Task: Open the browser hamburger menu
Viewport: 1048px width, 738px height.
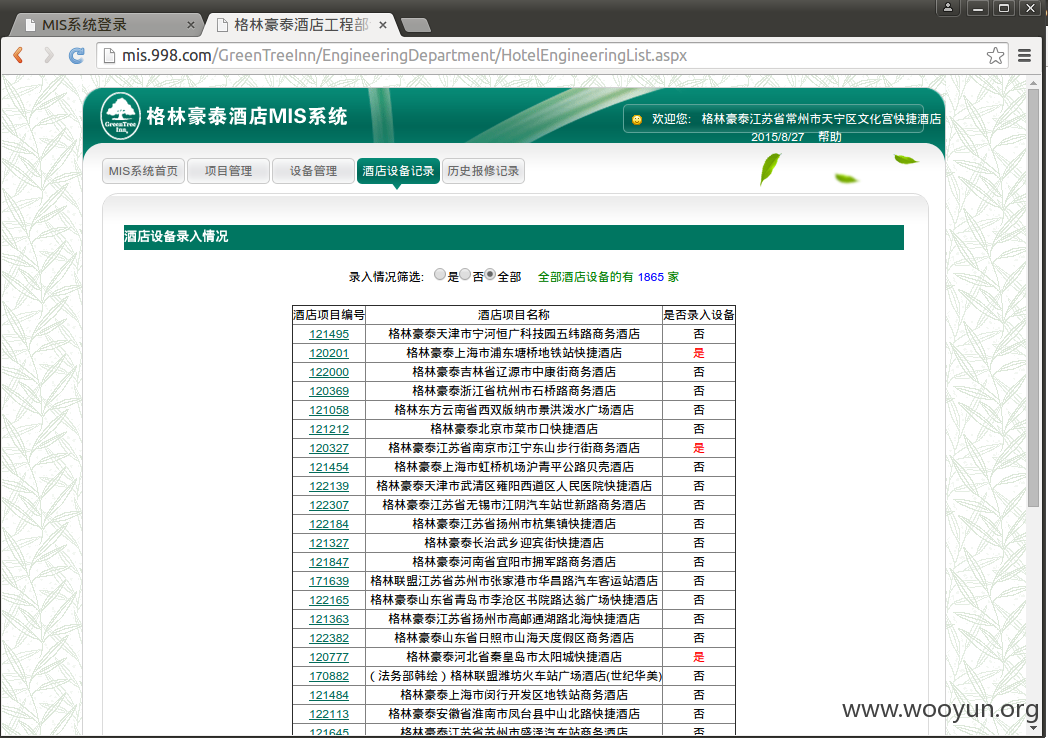Action: [1025, 55]
